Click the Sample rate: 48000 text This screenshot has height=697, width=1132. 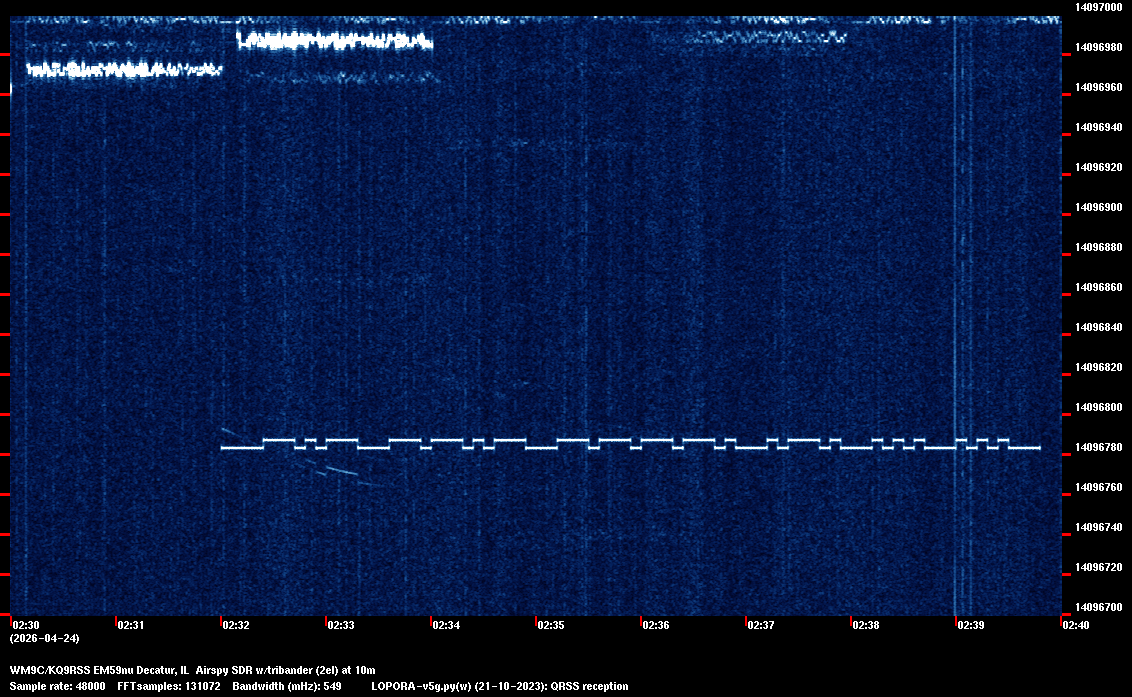(57, 686)
